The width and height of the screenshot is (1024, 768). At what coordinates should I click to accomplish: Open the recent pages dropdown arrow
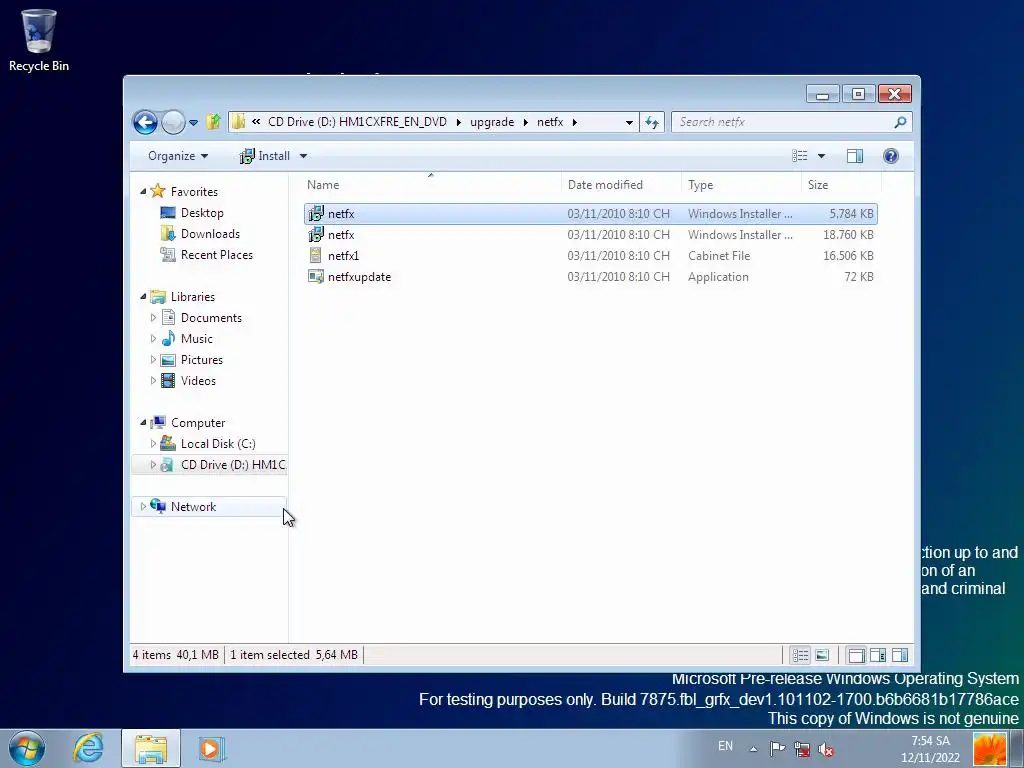tap(193, 122)
